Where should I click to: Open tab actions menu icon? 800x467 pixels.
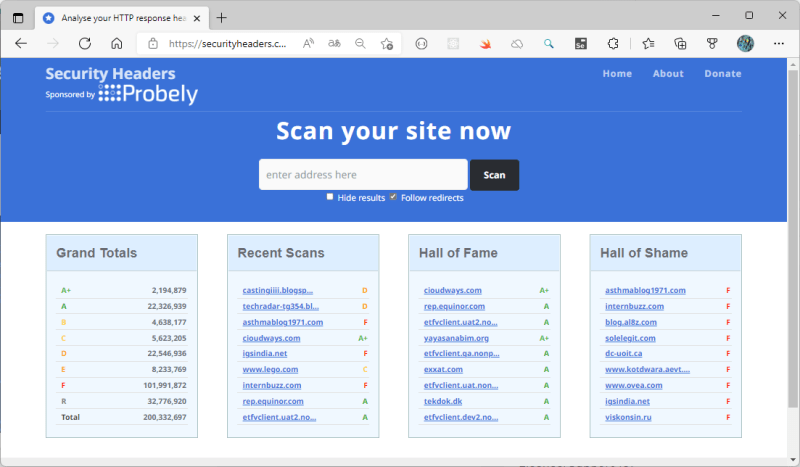(18, 18)
